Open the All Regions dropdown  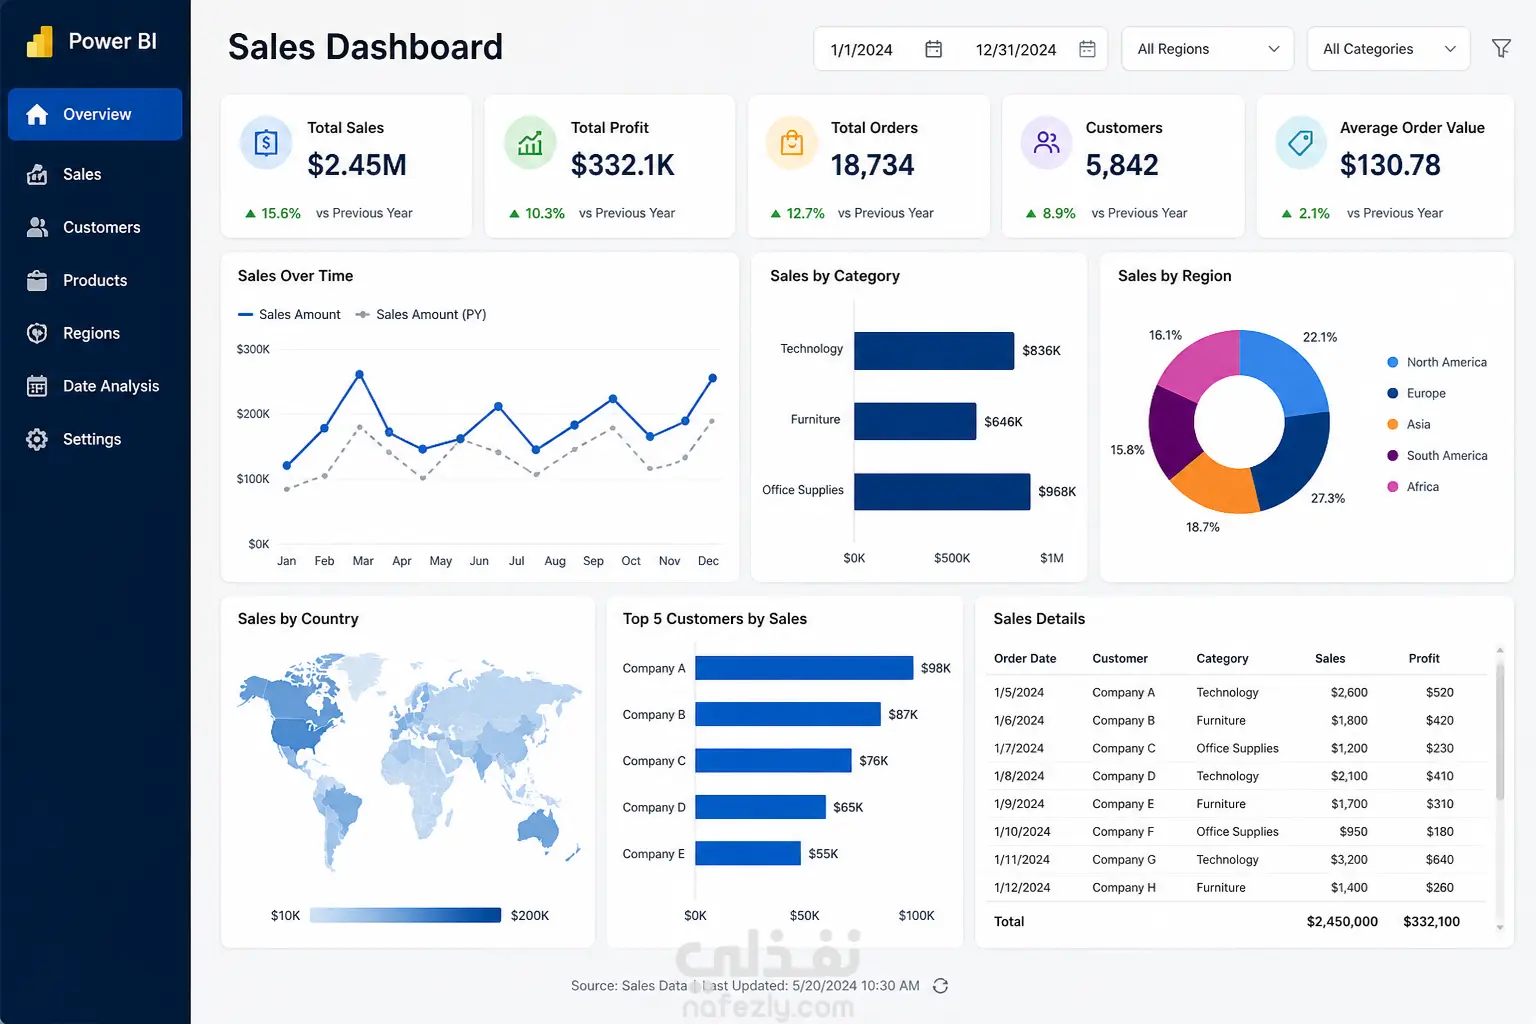tap(1208, 49)
